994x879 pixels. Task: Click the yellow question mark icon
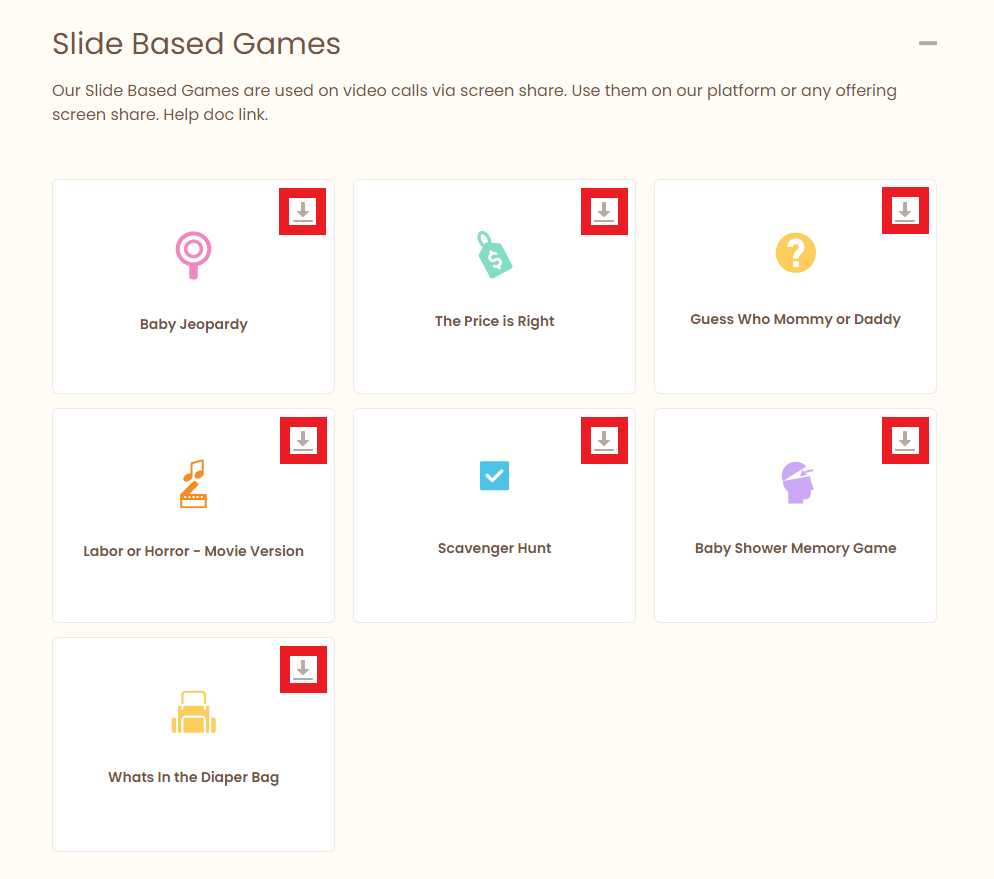[795, 253]
